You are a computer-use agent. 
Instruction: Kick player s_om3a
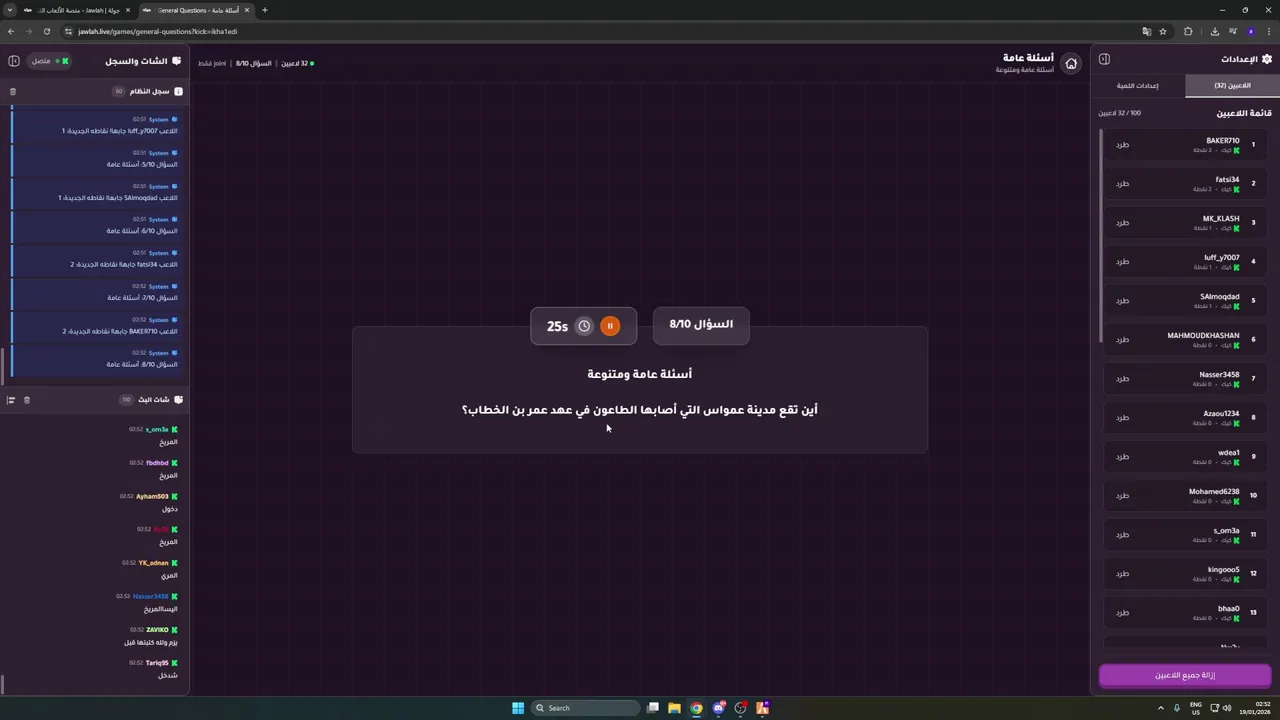(x=1122, y=535)
